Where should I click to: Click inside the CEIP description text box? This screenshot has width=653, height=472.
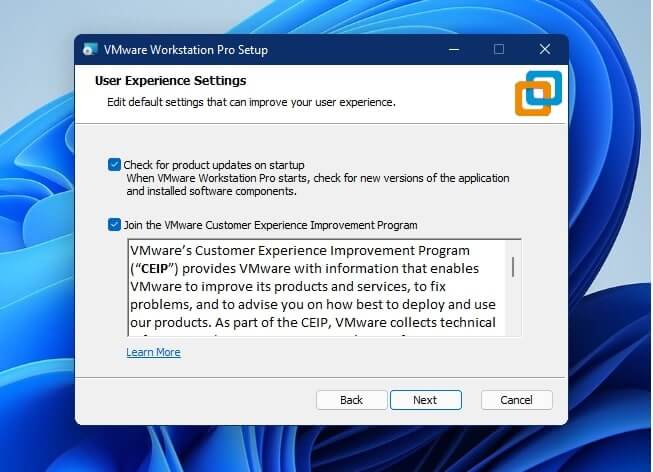[317, 287]
